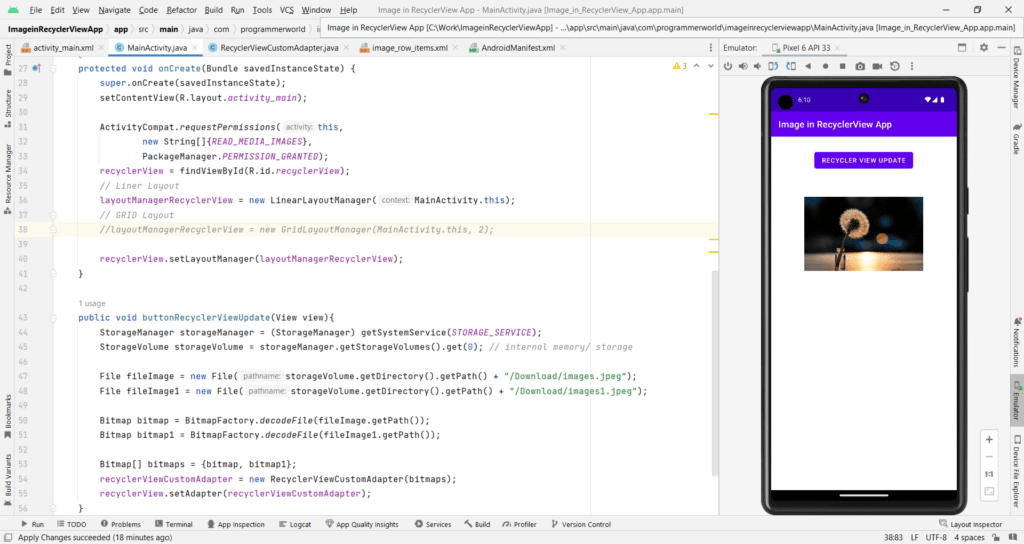The height and width of the screenshot is (544, 1024).
Task: Open the emulator snapshots icon
Action: 895,66
